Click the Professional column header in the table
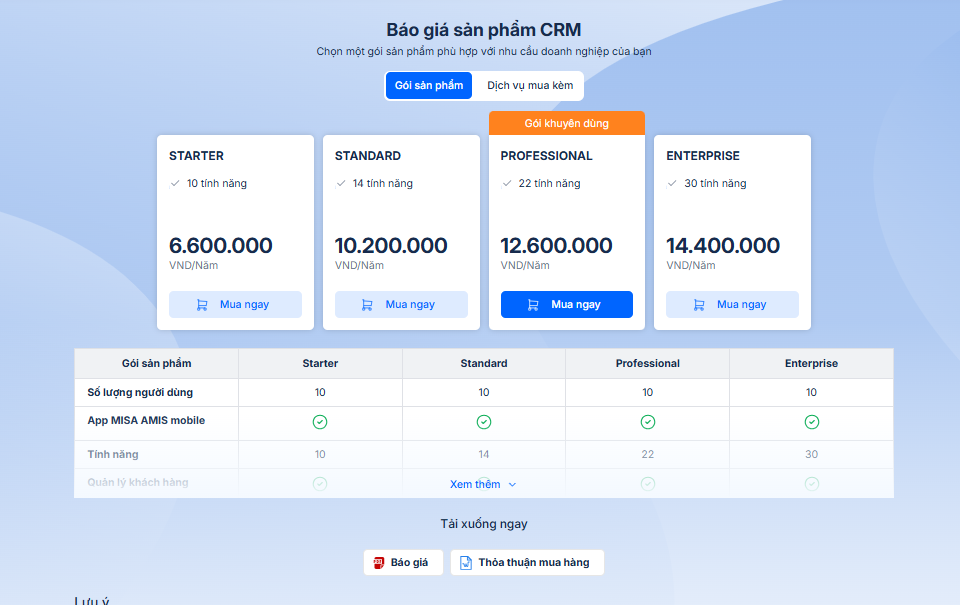The image size is (960, 605). 648,363
